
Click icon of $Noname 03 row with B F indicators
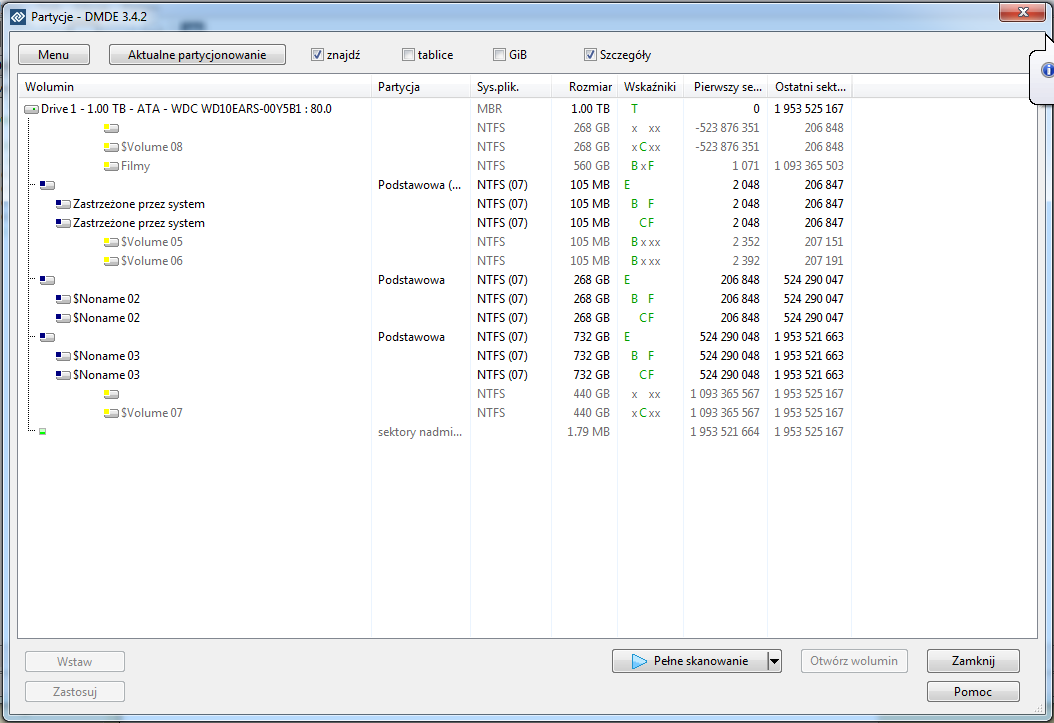(x=63, y=356)
